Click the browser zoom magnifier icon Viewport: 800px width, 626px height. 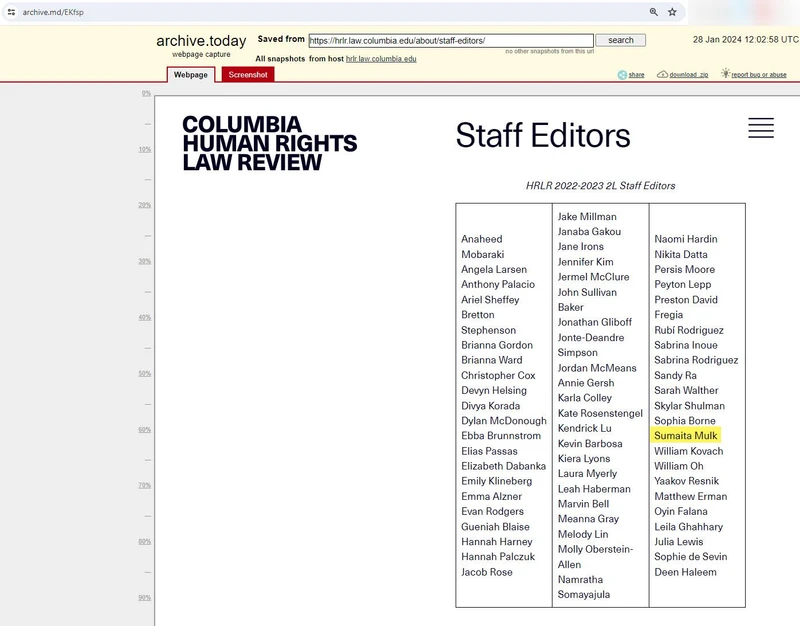tap(654, 12)
